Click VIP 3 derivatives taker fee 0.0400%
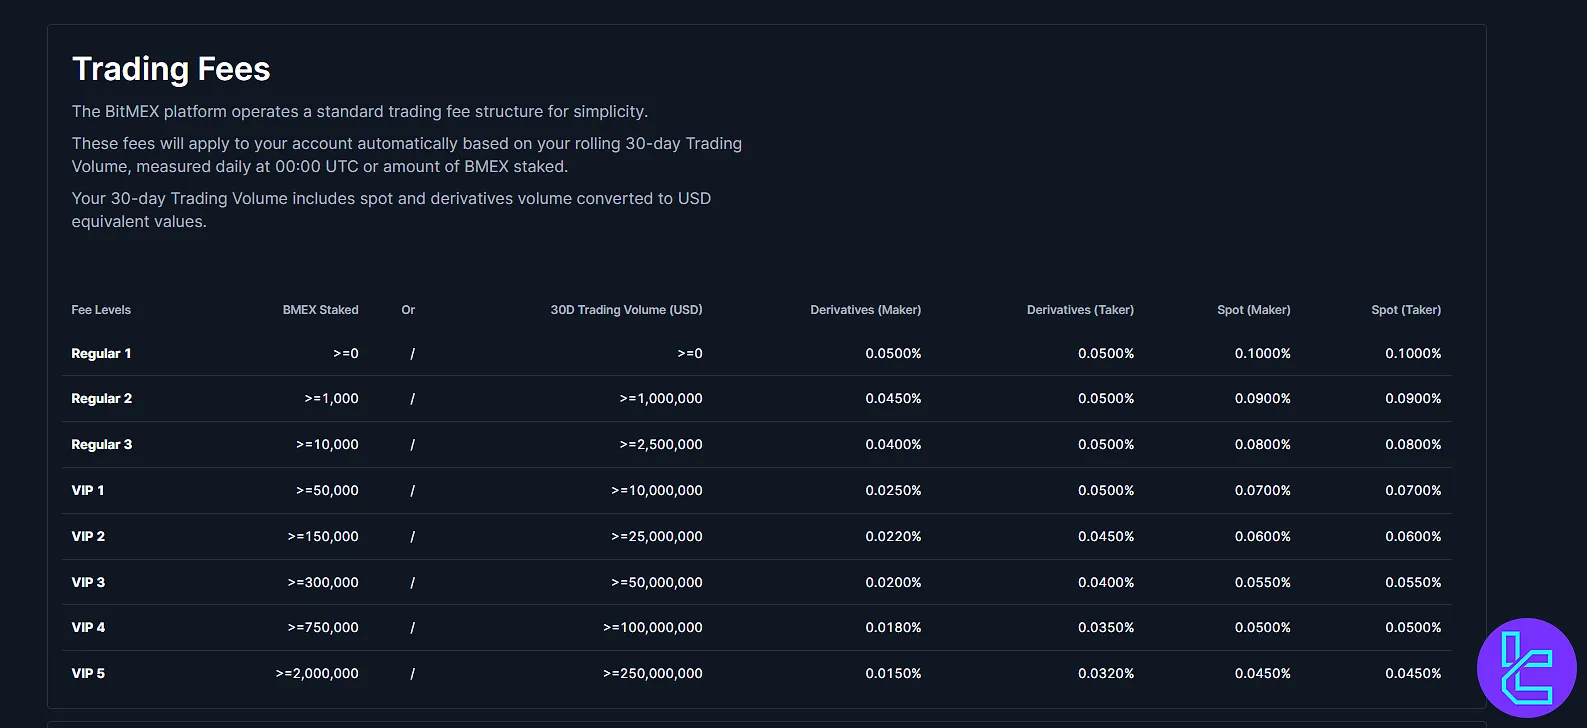The image size is (1587, 728). (1106, 582)
